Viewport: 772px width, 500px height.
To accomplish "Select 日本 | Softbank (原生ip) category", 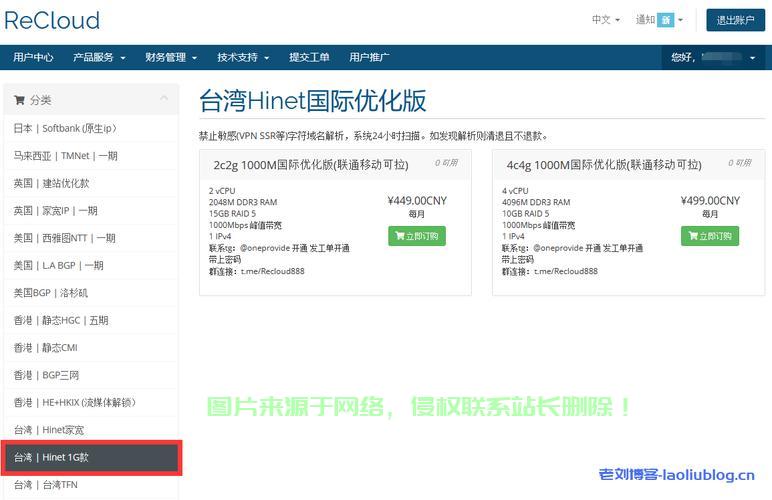I will 91,128.
